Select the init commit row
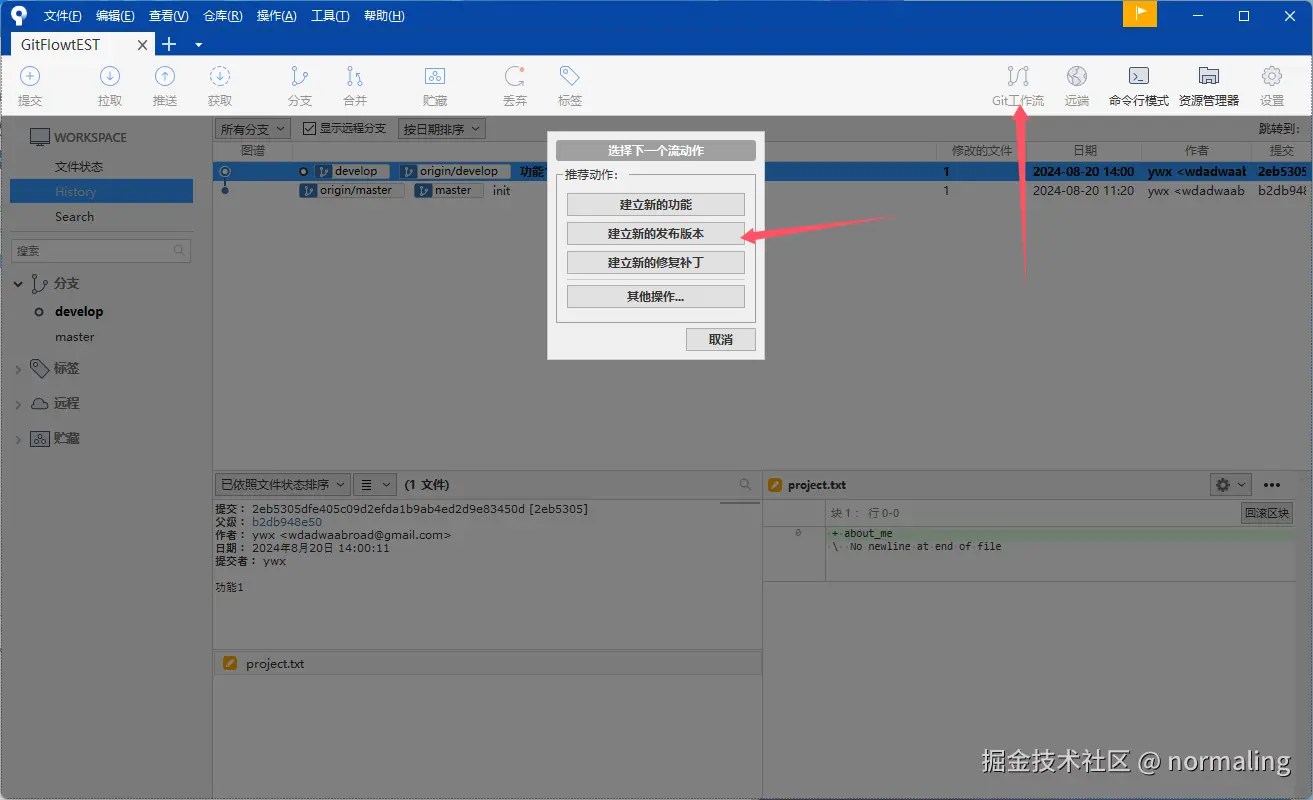 click(x=762, y=191)
